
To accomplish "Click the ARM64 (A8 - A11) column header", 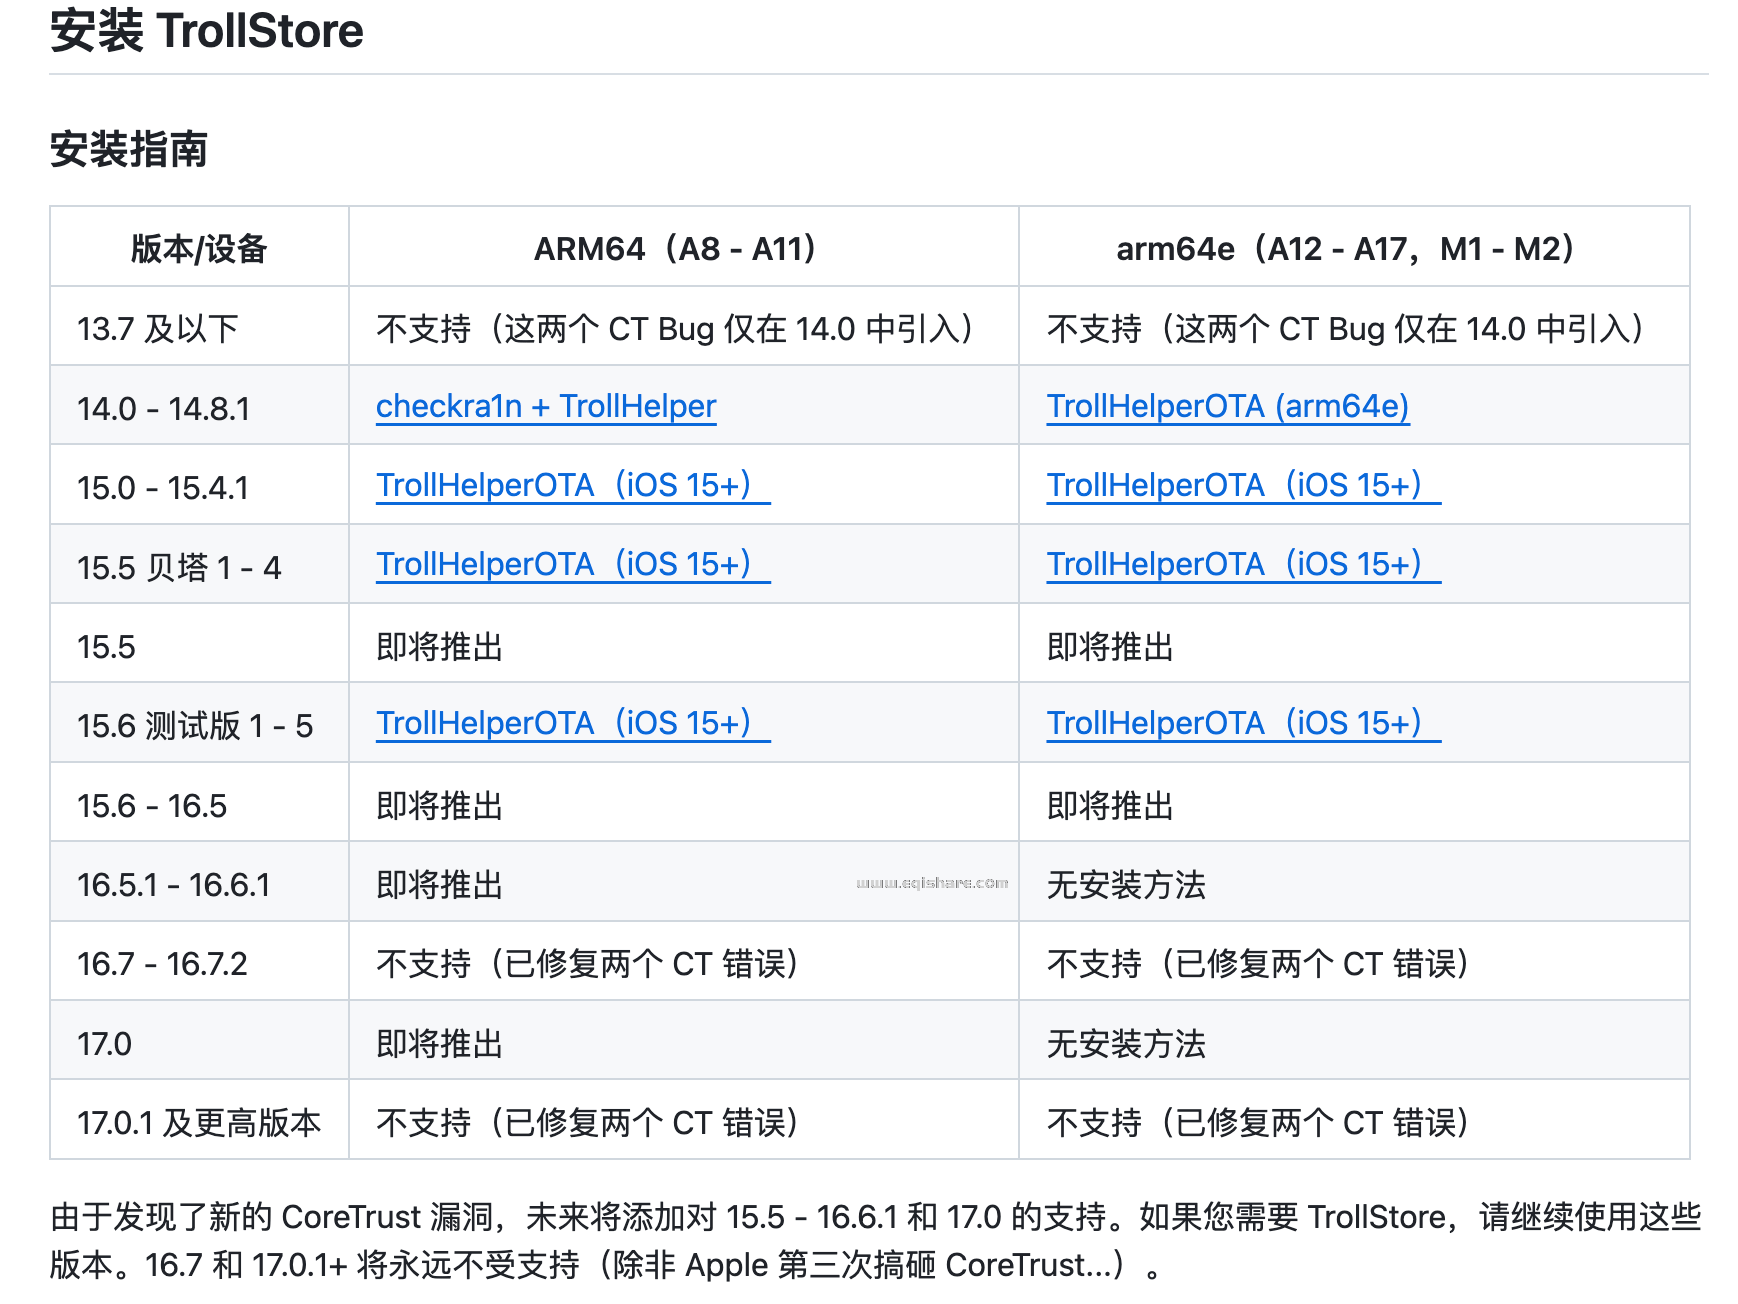I will (x=683, y=248).
